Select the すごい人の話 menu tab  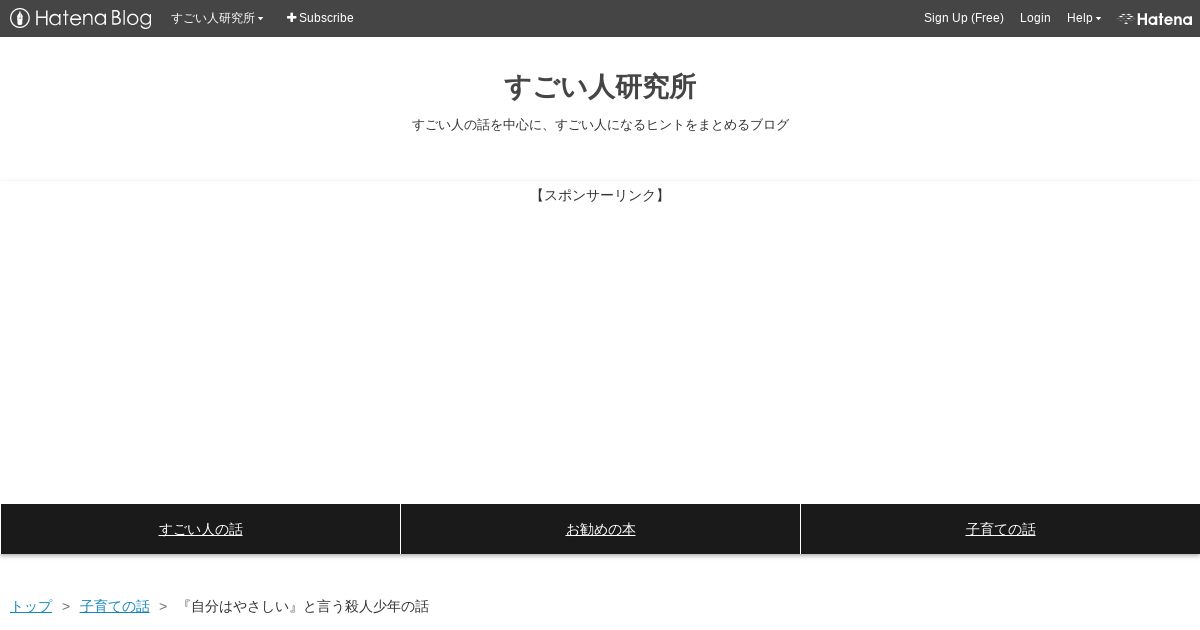pos(200,529)
